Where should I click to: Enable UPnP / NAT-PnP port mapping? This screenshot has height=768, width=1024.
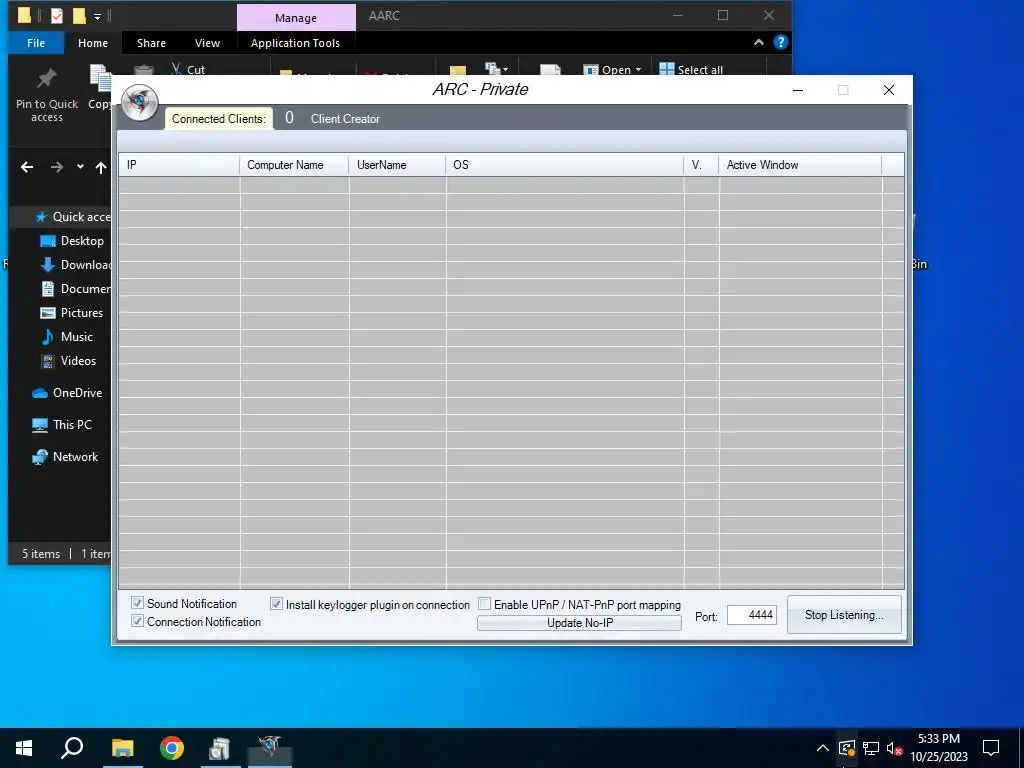click(x=485, y=604)
